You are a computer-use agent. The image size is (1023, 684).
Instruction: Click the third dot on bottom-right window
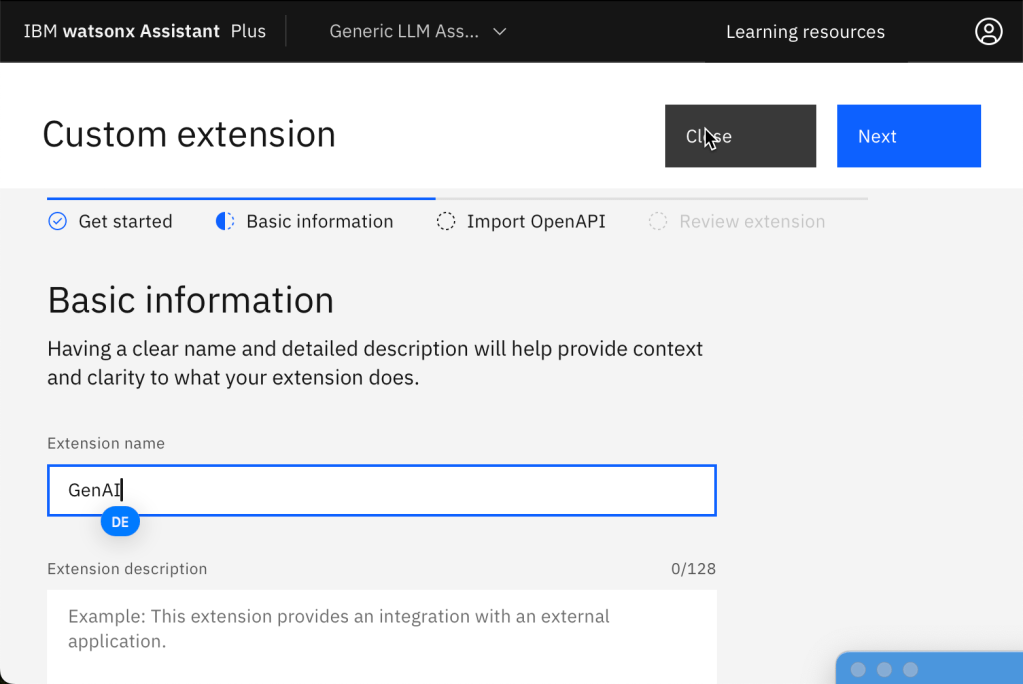pos(910,669)
